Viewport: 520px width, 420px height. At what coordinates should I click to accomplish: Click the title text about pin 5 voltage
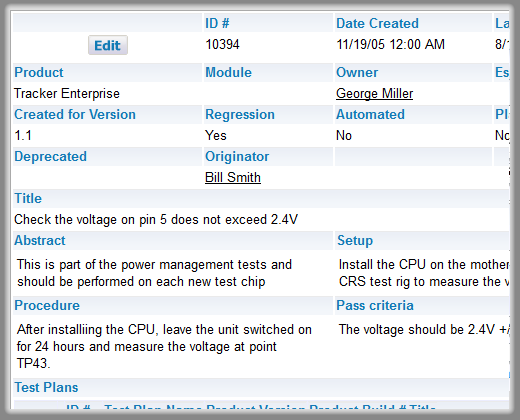pos(156,219)
